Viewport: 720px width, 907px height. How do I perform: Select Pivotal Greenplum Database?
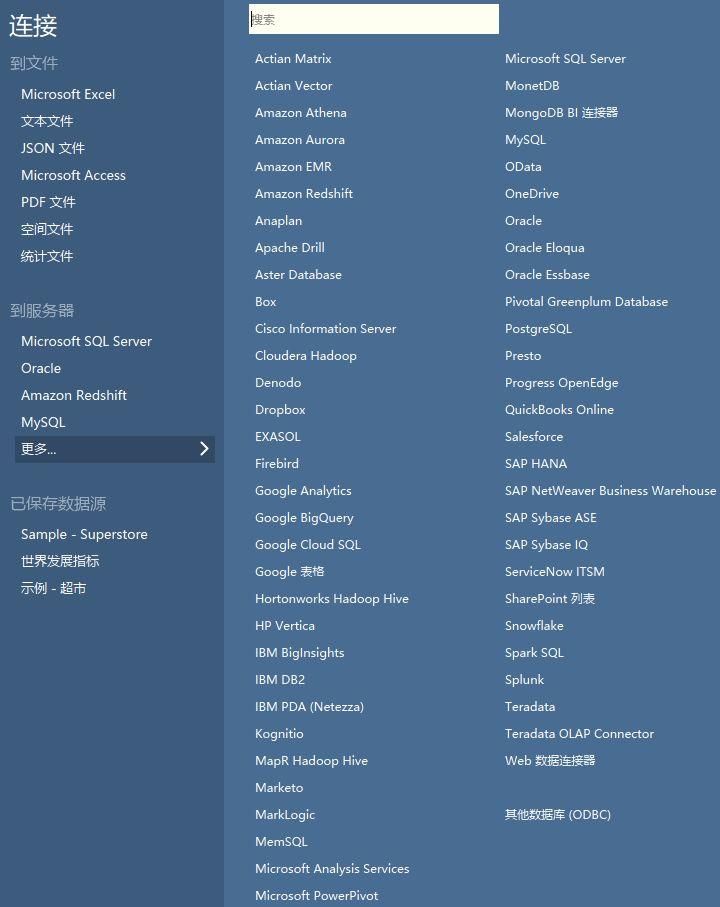(586, 301)
